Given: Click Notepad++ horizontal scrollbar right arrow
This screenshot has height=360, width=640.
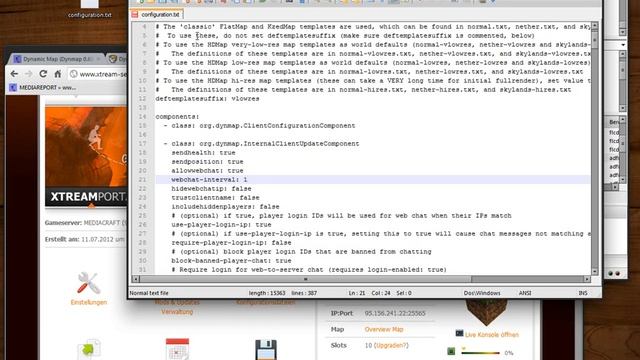Looking at the screenshot, I should pos(587,279).
